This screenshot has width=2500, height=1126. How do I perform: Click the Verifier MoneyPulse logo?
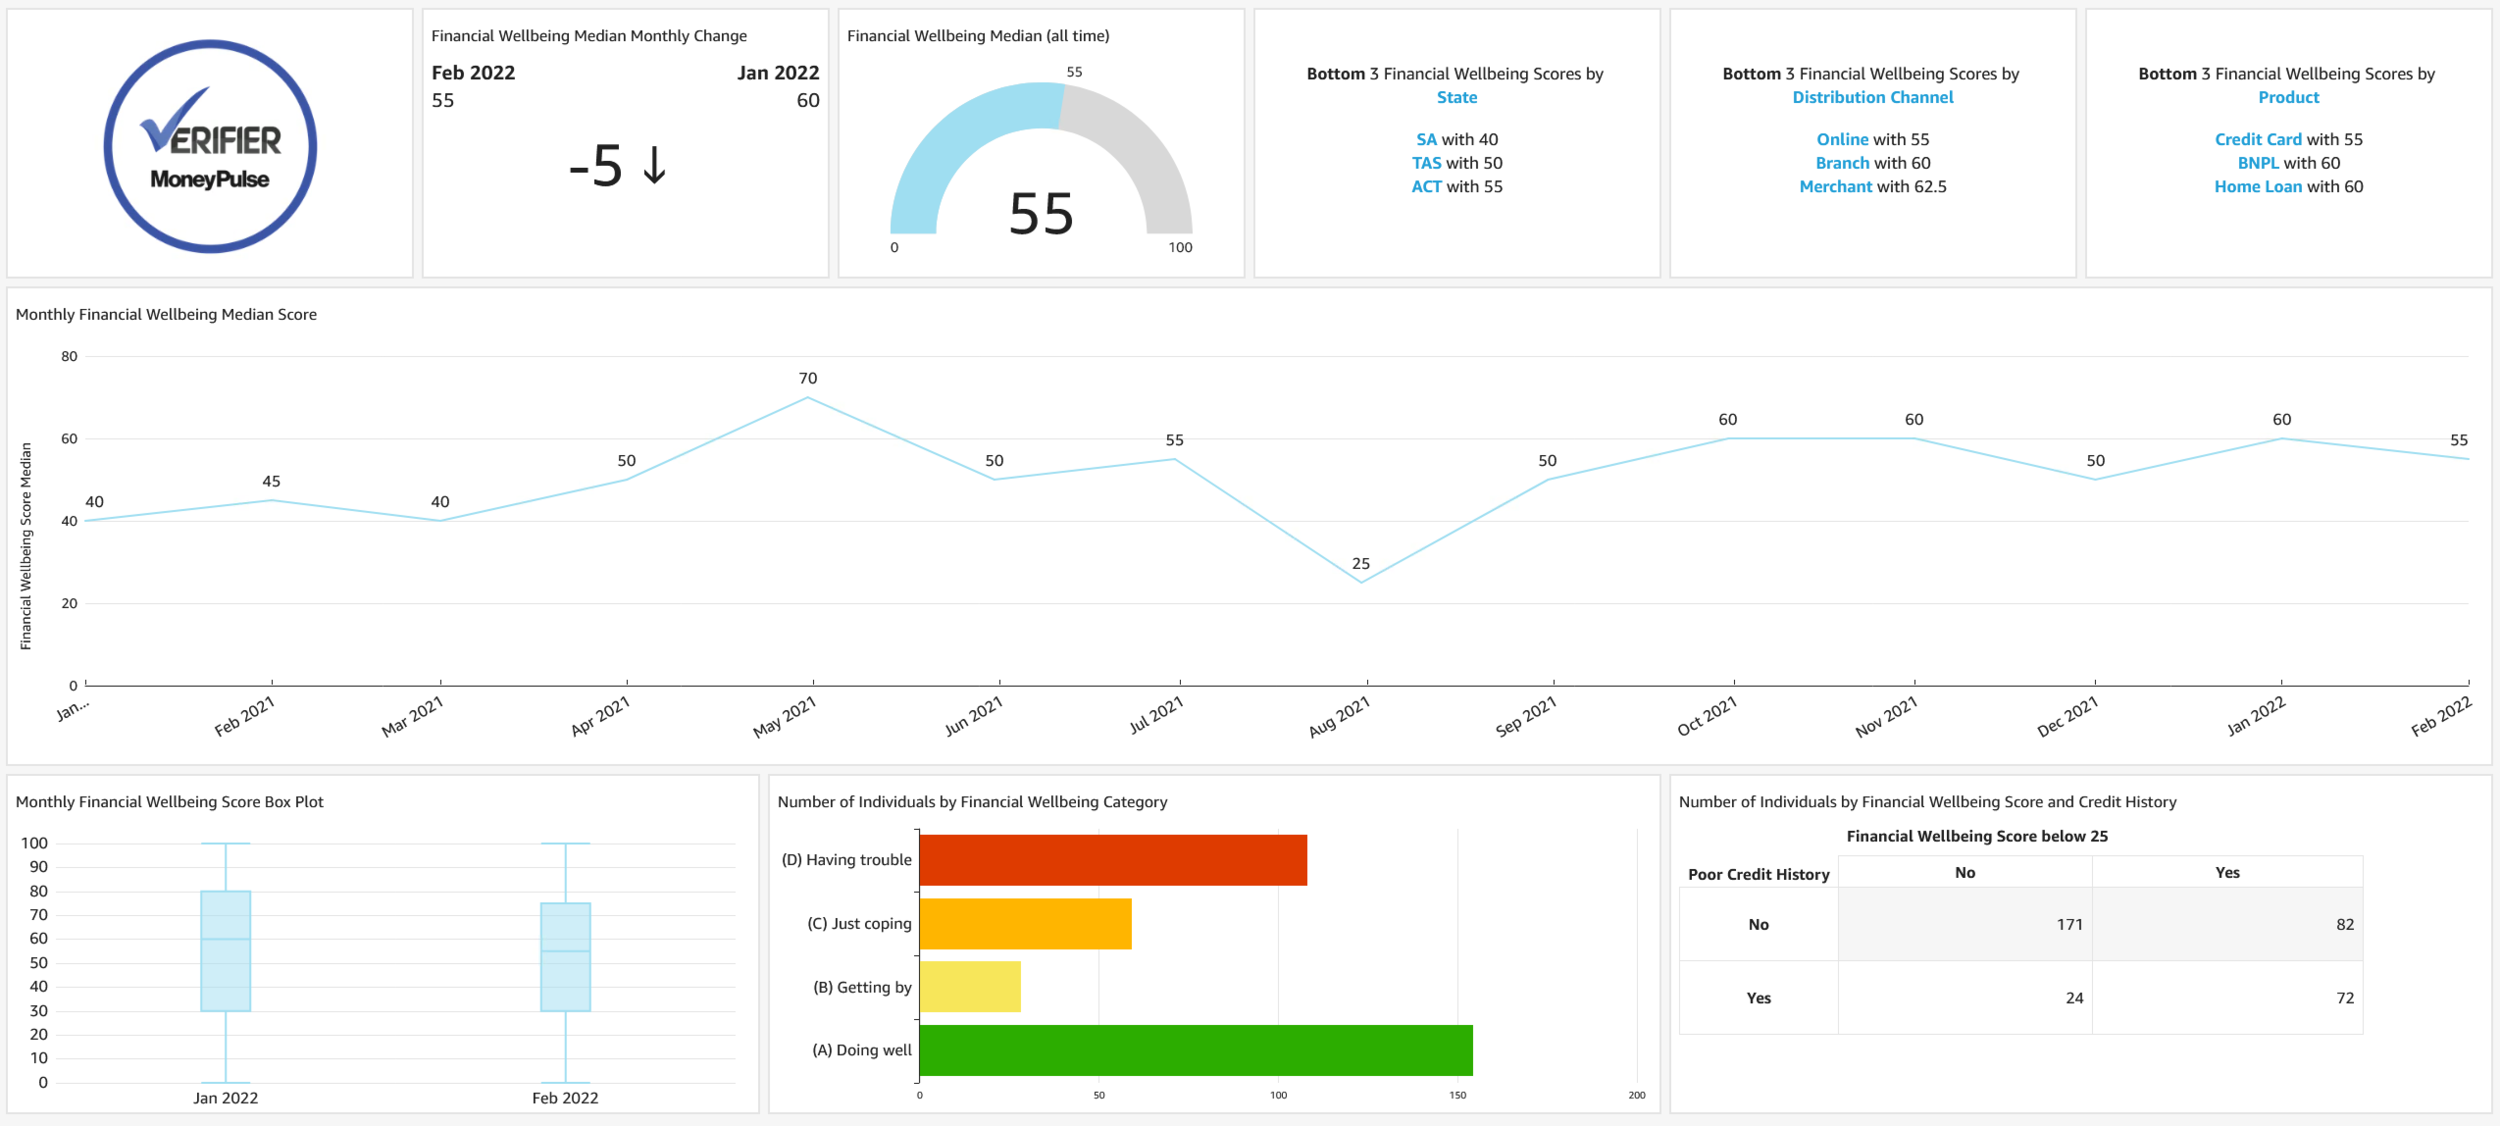210,146
